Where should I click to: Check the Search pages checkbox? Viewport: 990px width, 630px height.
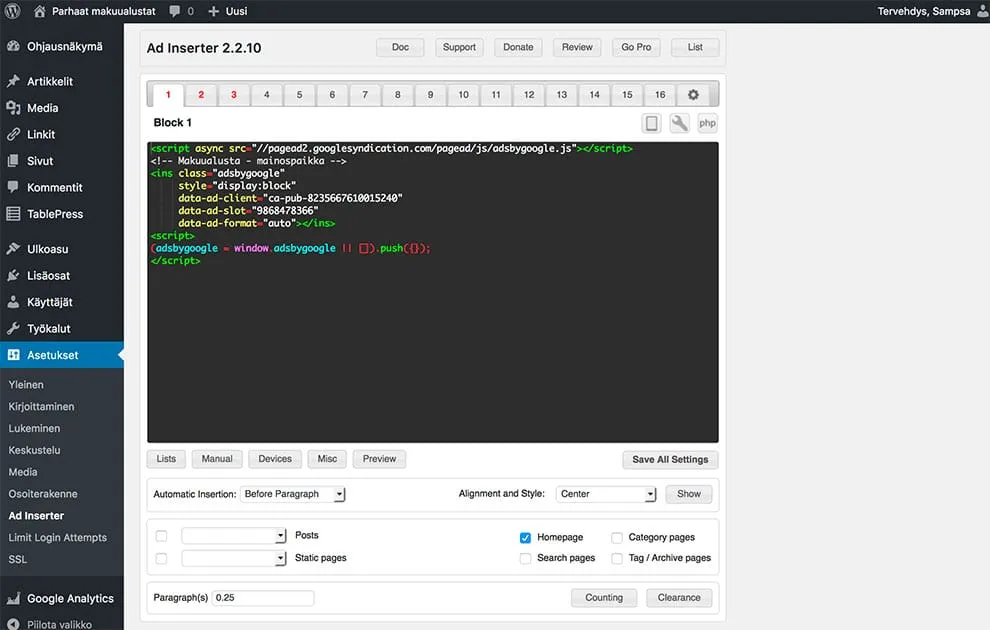525,558
